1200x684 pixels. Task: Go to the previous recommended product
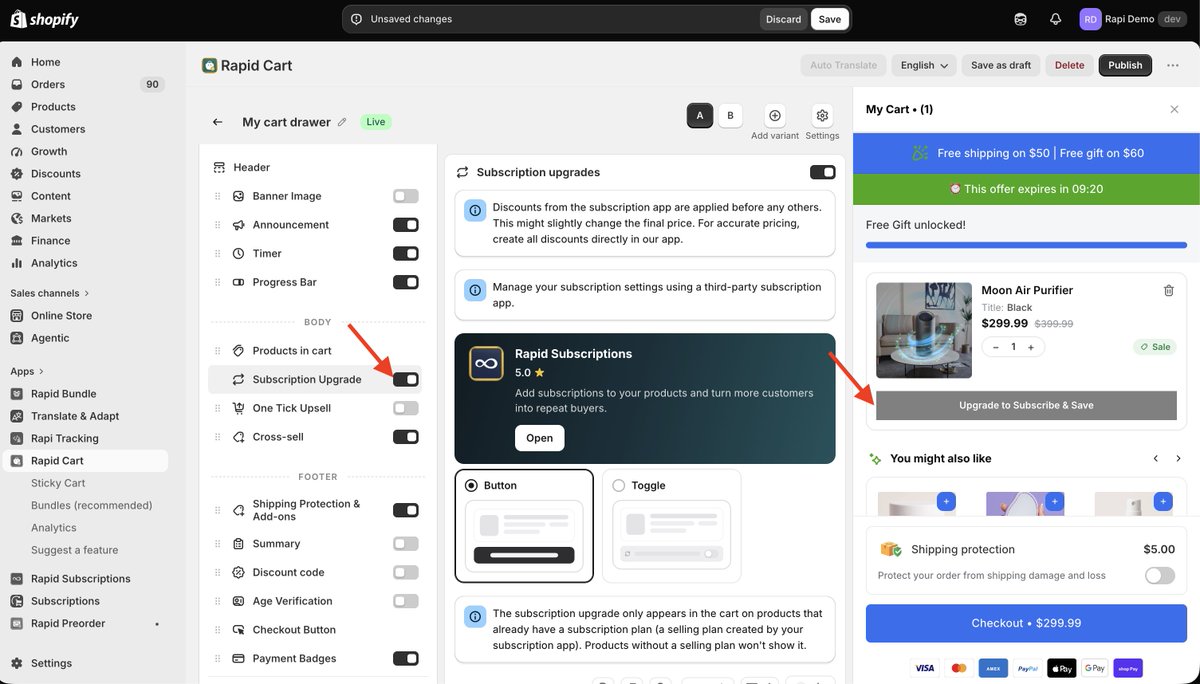pos(1156,458)
